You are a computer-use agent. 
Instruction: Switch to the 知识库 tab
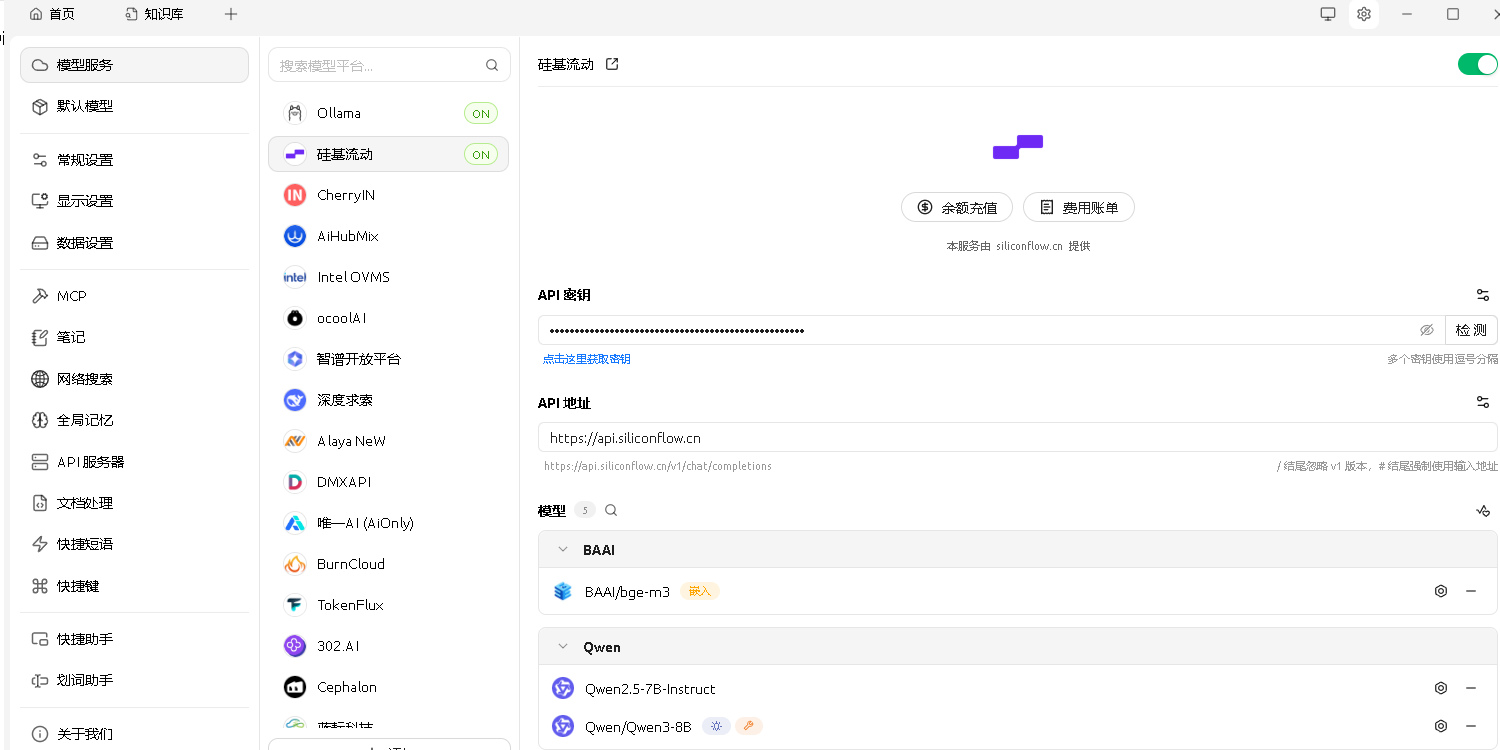point(154,14)
